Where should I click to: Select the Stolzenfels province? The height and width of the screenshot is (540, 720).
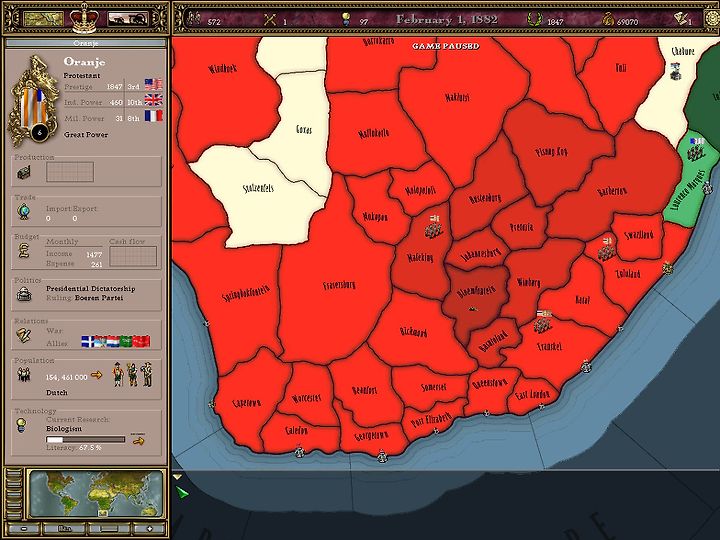(258, 188)
